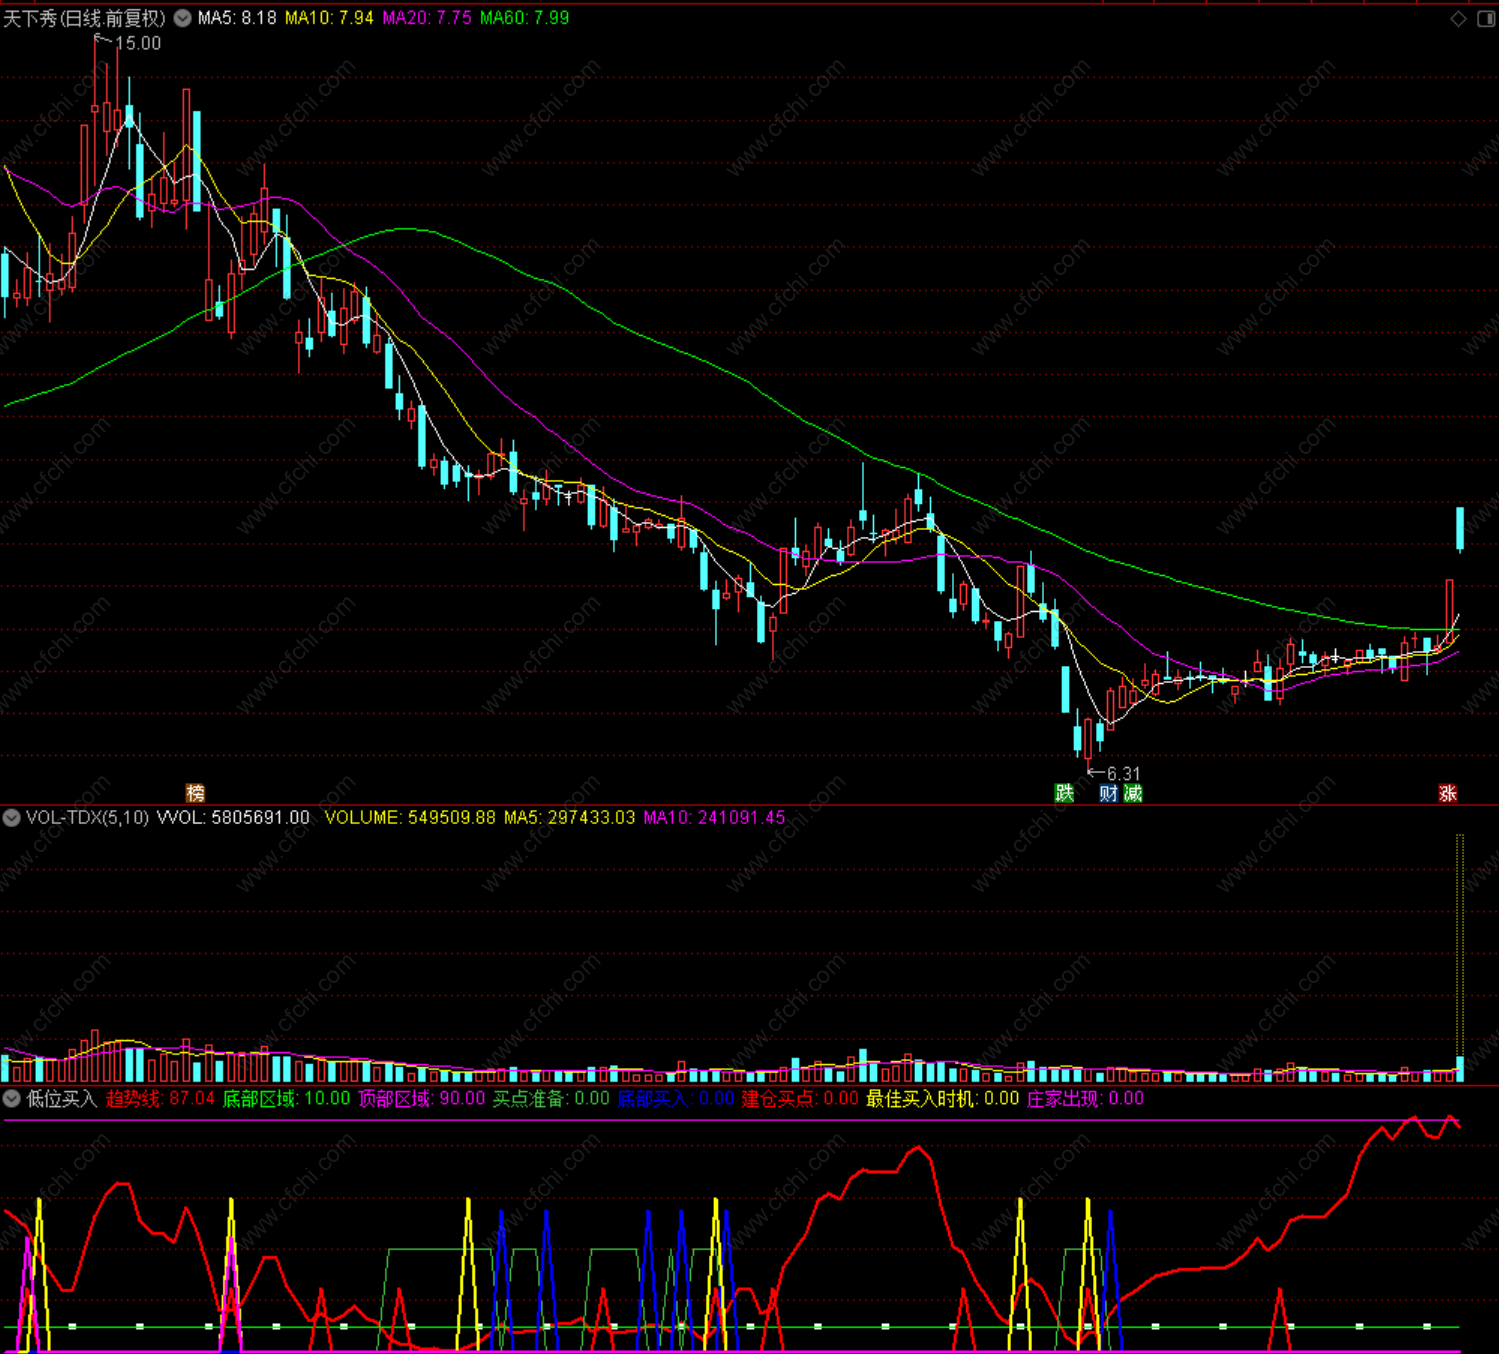
Task: Click the latest volume bar at far right
Action: click(1460, 1068)
